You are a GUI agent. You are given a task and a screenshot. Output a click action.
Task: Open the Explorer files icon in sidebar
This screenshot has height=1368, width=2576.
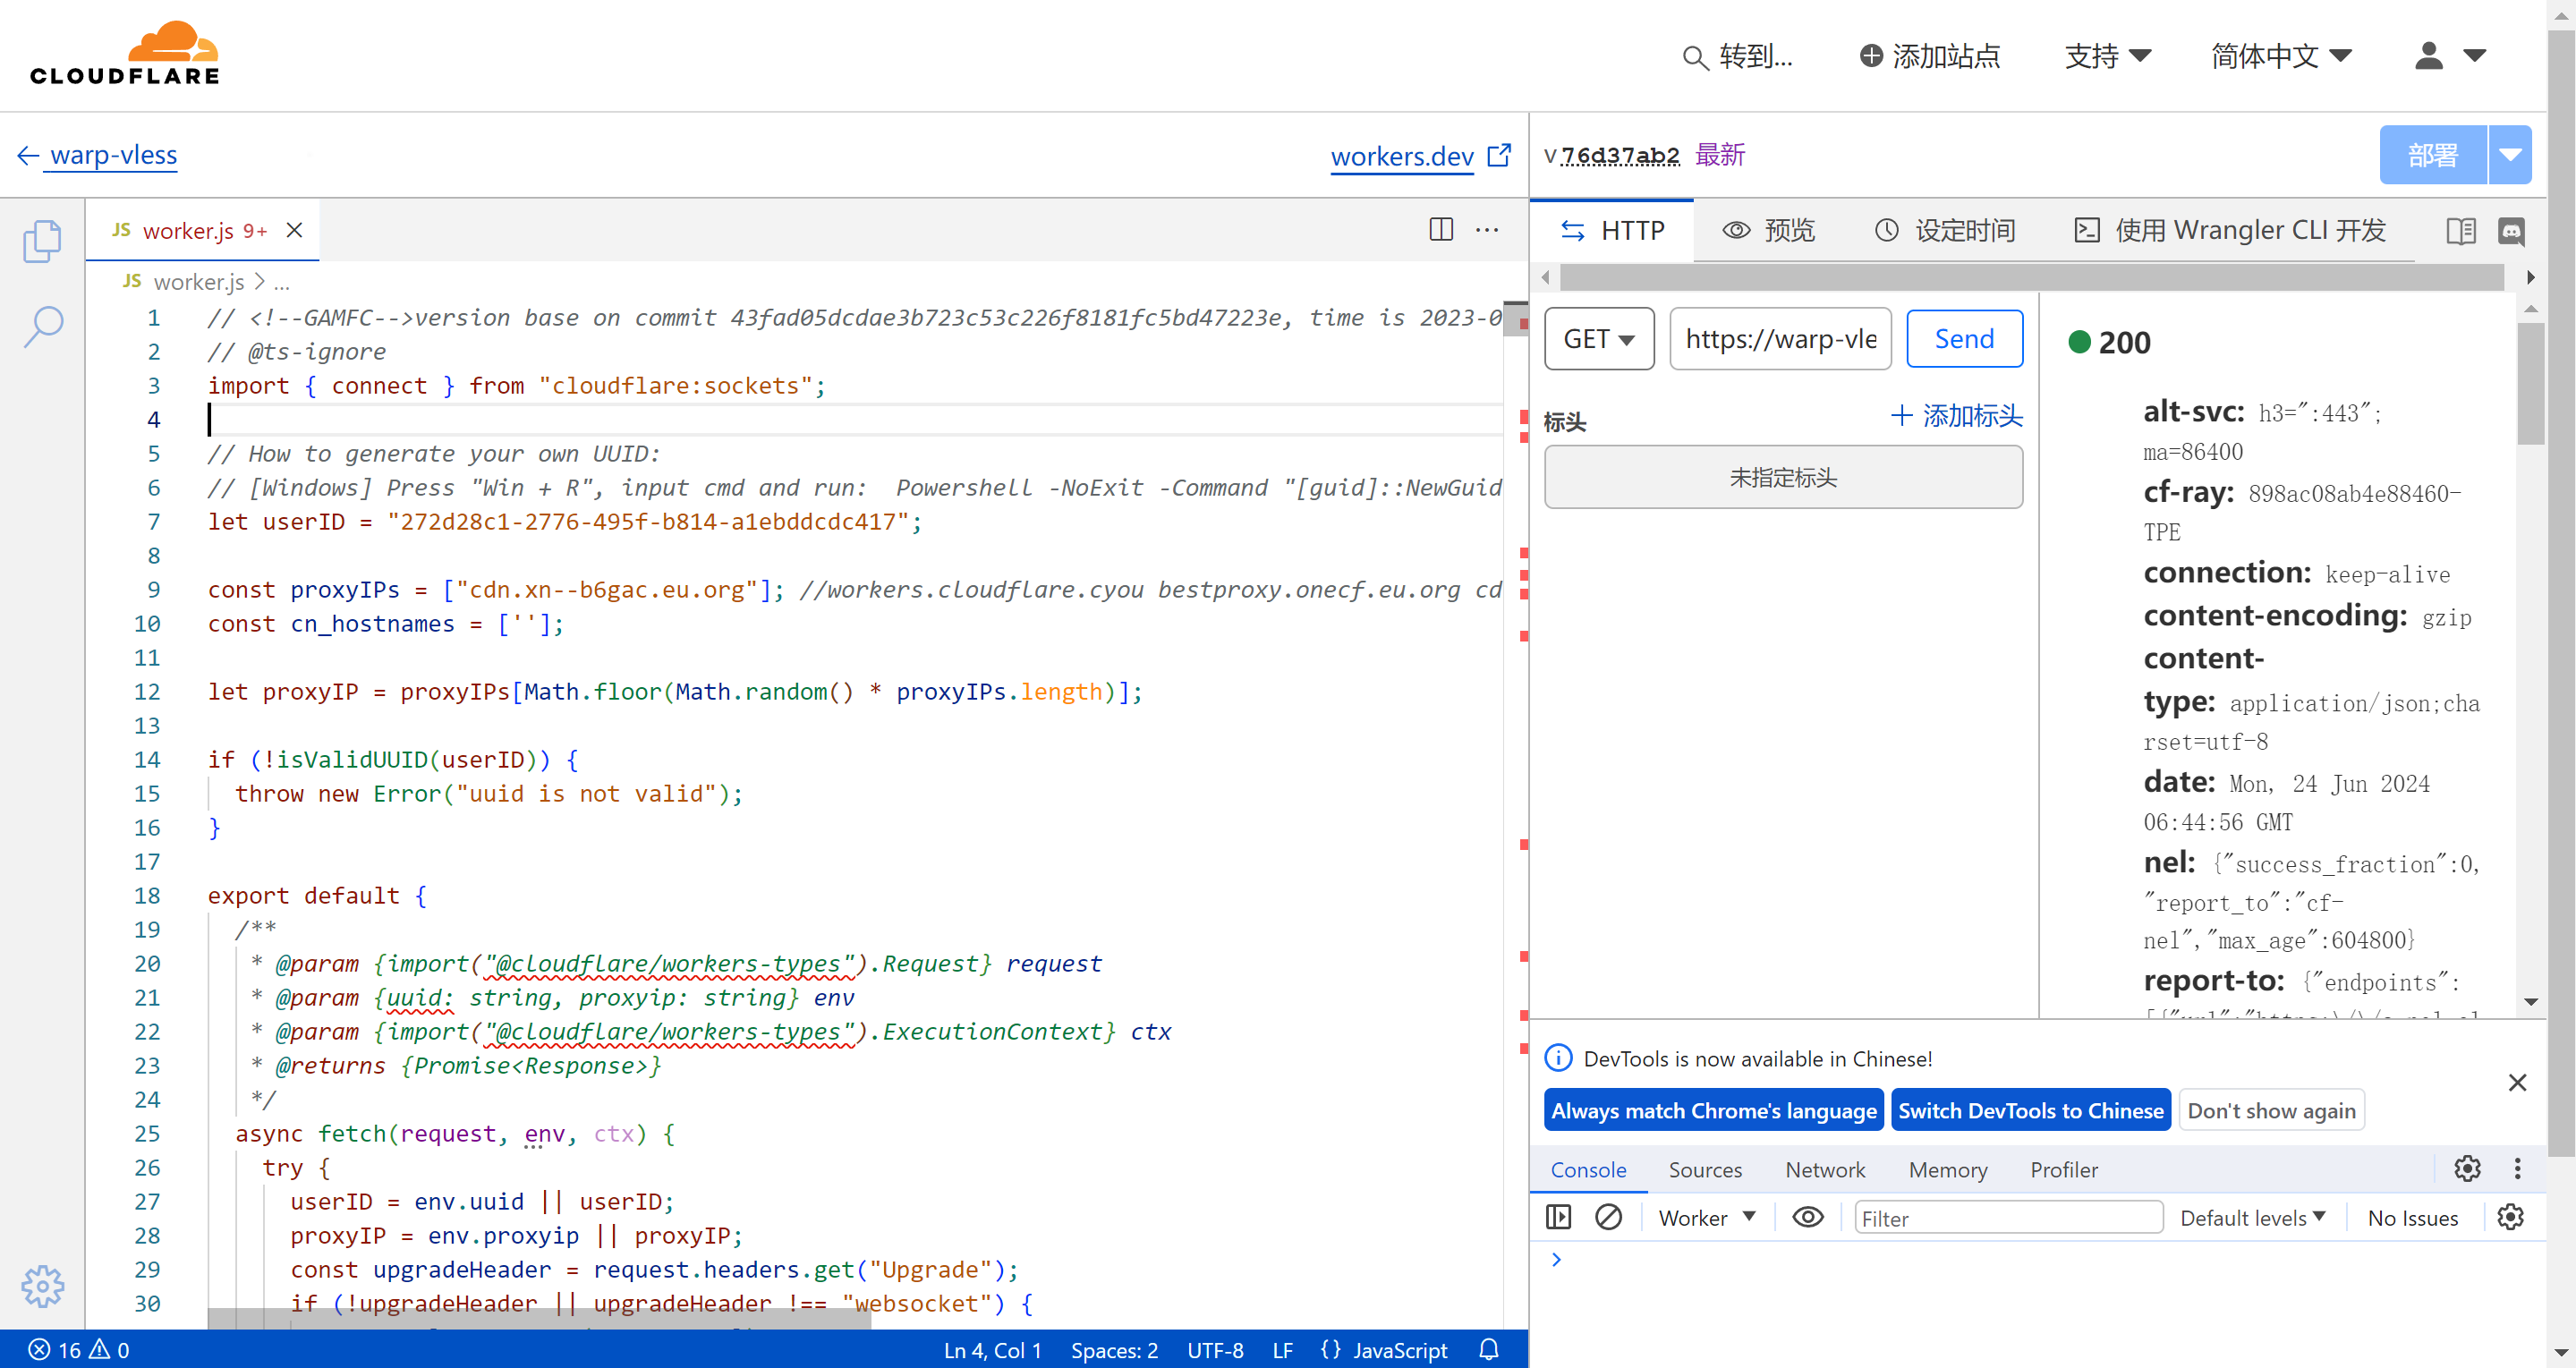point(42,241)
